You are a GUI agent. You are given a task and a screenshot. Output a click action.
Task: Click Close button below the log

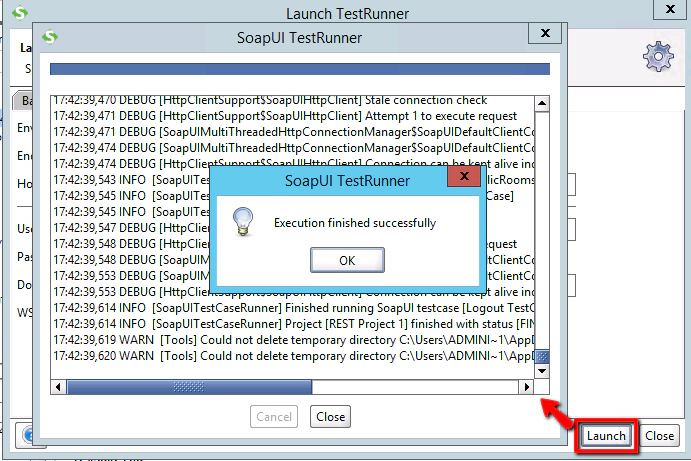331,416
